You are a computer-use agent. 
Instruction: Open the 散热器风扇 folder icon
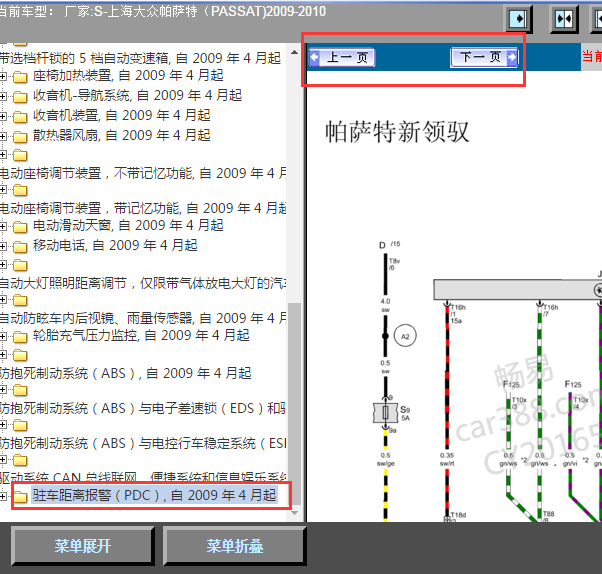click(20, 137)
